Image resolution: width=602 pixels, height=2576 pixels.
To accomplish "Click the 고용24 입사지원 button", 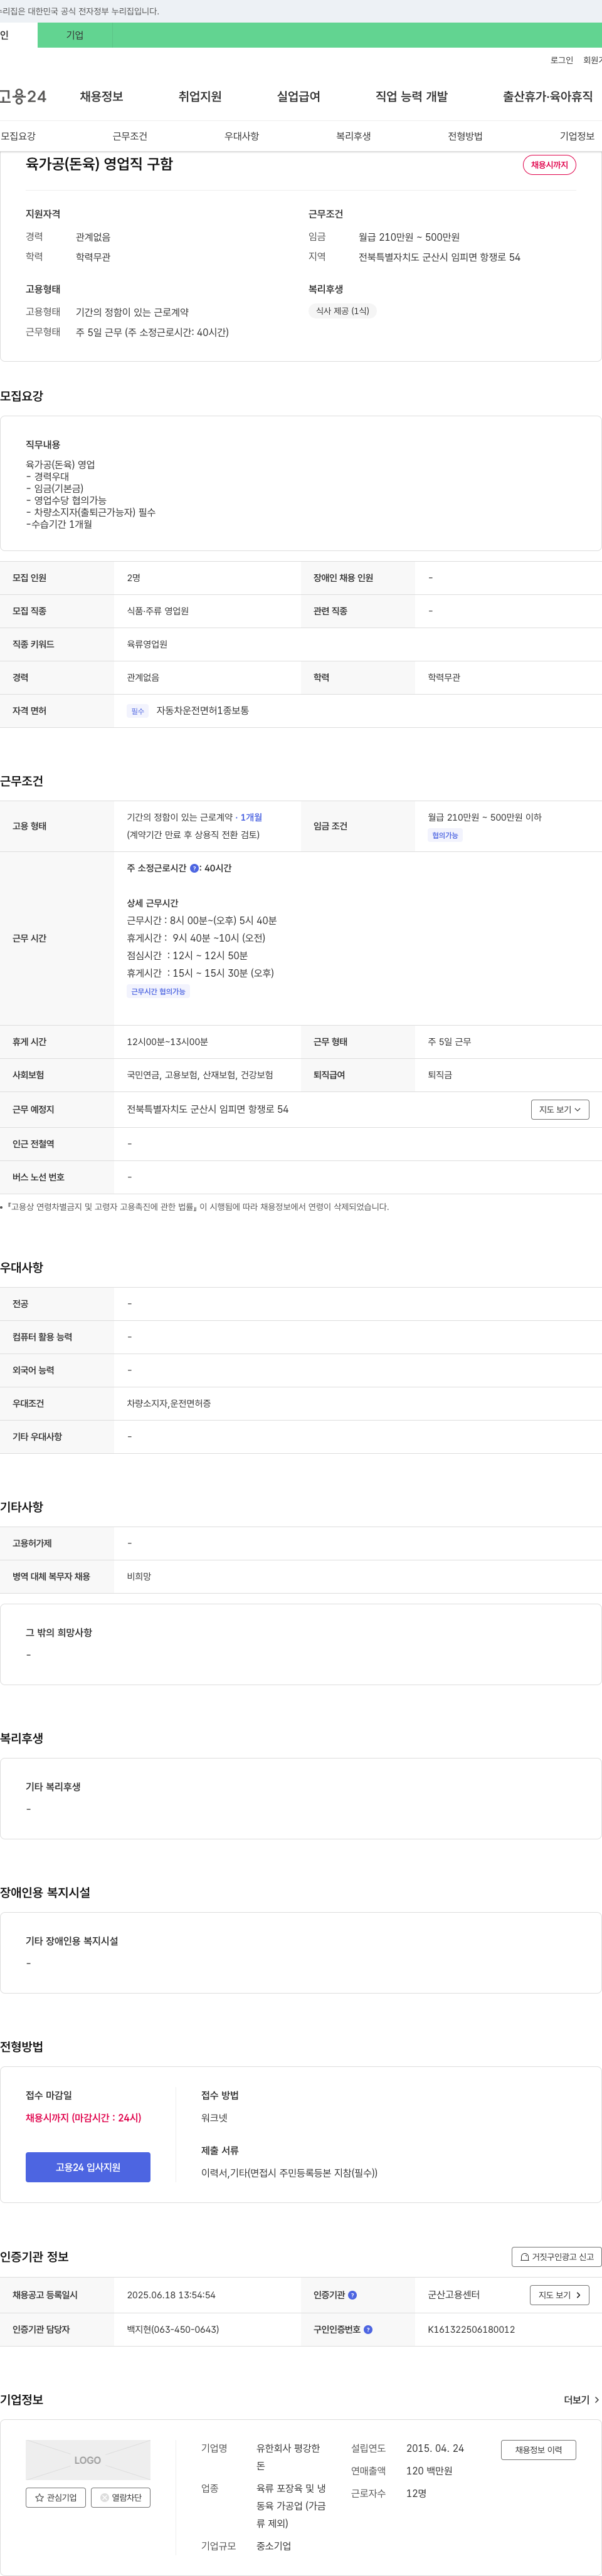I will tap(88, 2167).
